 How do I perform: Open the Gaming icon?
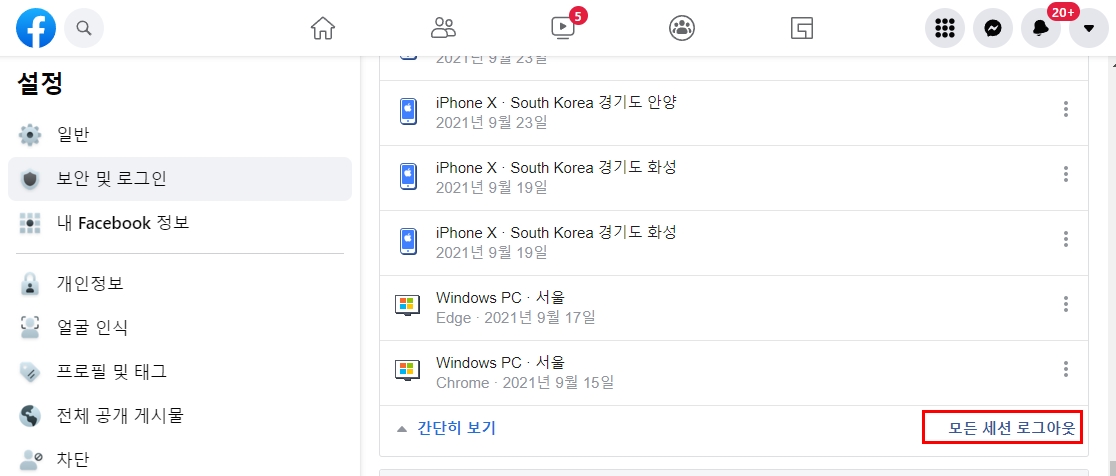(802, 28)
